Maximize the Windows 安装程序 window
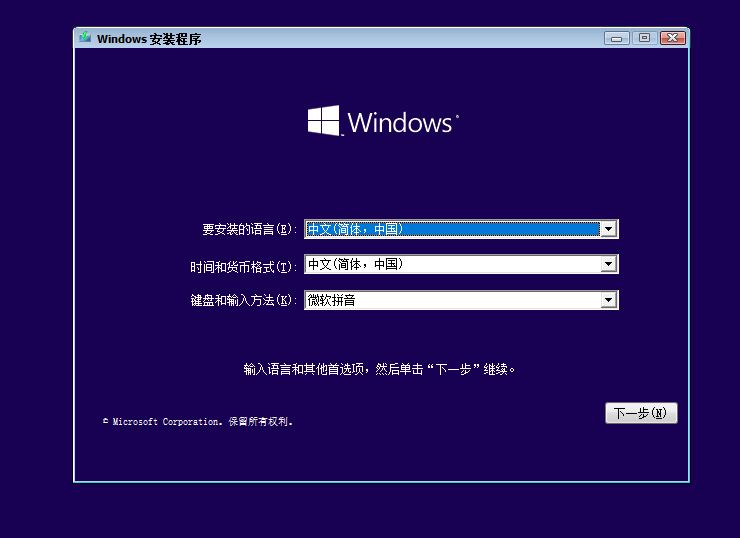740x538 pixels. pos(644,38)
